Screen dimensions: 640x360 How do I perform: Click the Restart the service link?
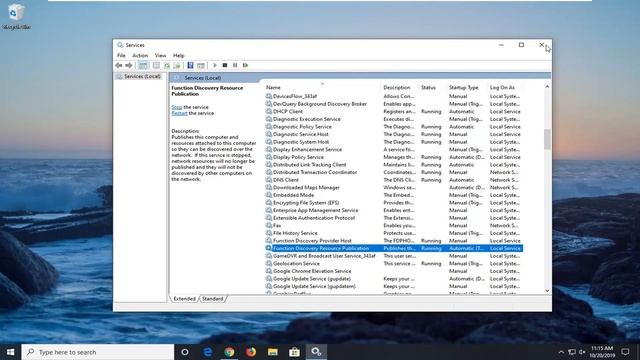(x=179, y=113)
